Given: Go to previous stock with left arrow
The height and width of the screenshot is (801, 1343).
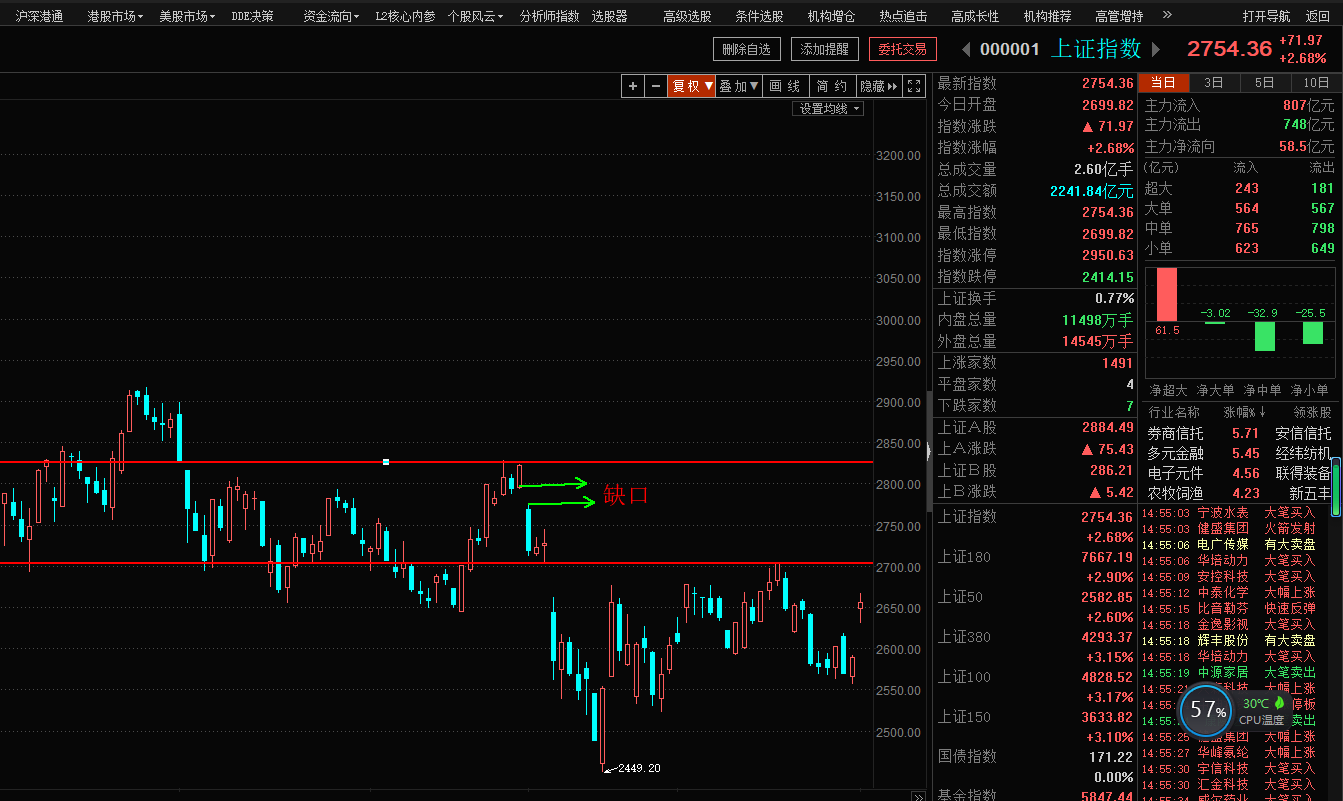Looking at the screenshot, I should click(966, 49).
